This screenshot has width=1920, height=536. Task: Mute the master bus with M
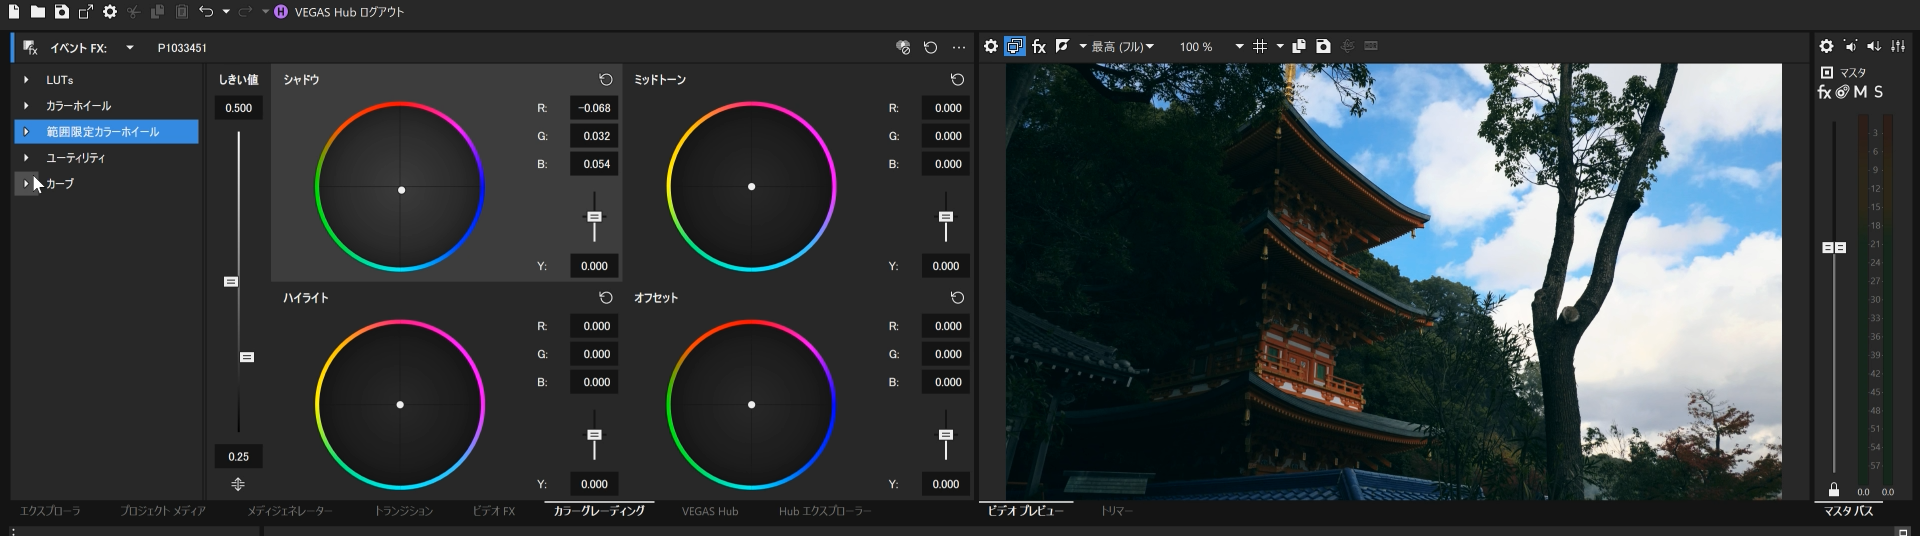point(1860,92)
